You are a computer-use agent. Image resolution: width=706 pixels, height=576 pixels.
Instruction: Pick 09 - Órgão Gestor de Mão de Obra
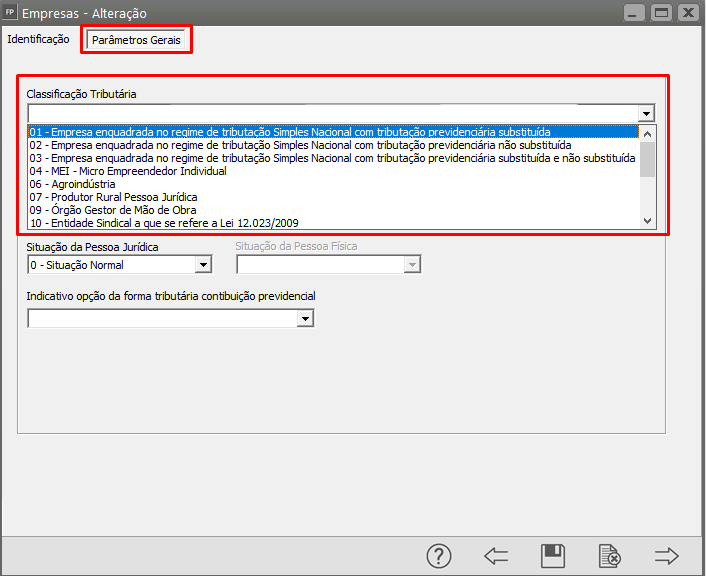click(333, 210)
